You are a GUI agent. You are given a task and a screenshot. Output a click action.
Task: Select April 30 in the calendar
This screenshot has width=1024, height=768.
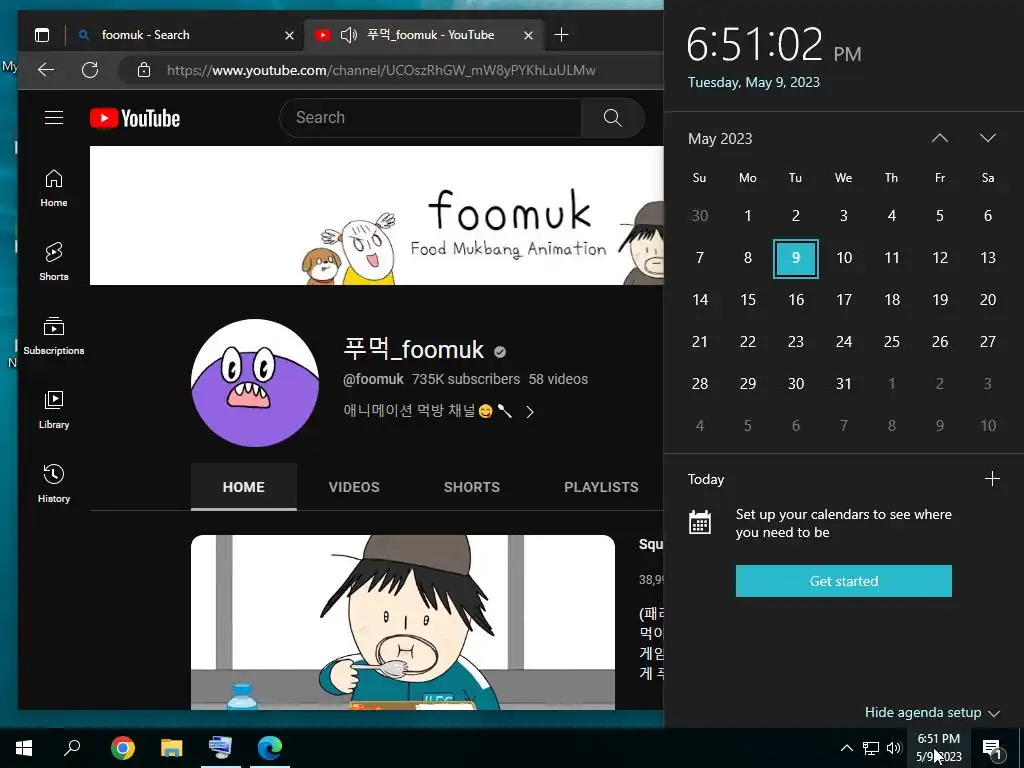(x=699, y=216)
